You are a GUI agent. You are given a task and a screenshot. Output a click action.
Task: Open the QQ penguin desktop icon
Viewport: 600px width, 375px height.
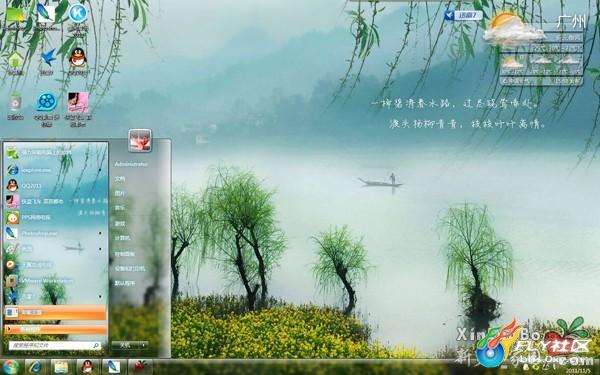[78, 57]
